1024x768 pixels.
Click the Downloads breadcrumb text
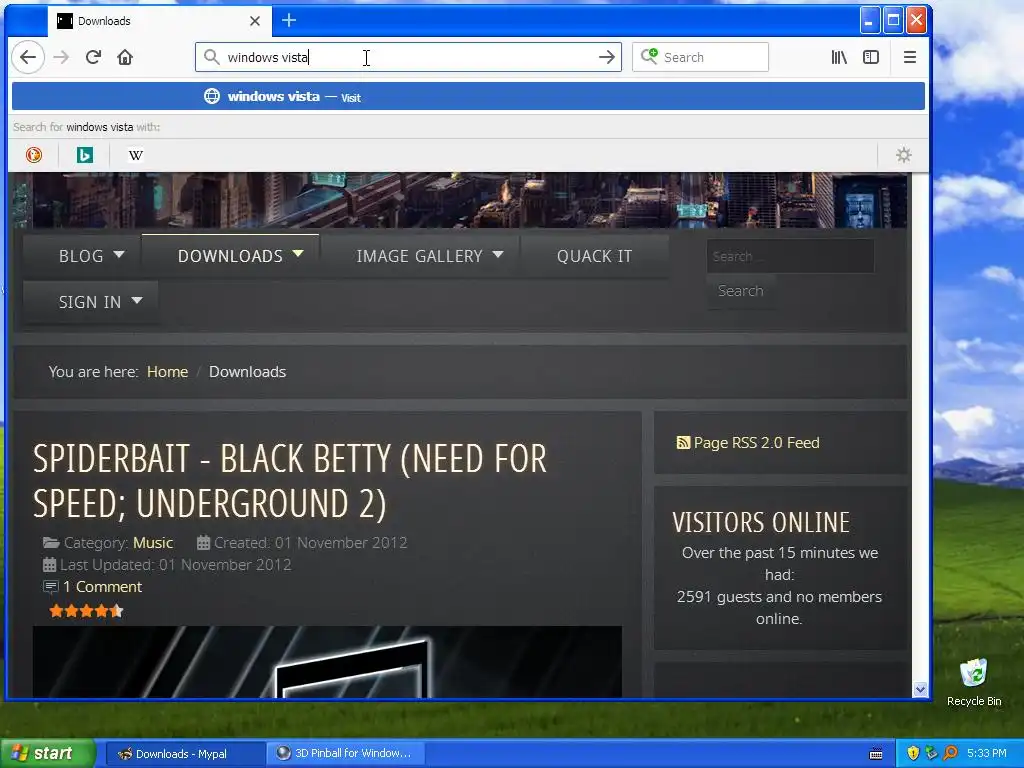(x=248, y=372)
